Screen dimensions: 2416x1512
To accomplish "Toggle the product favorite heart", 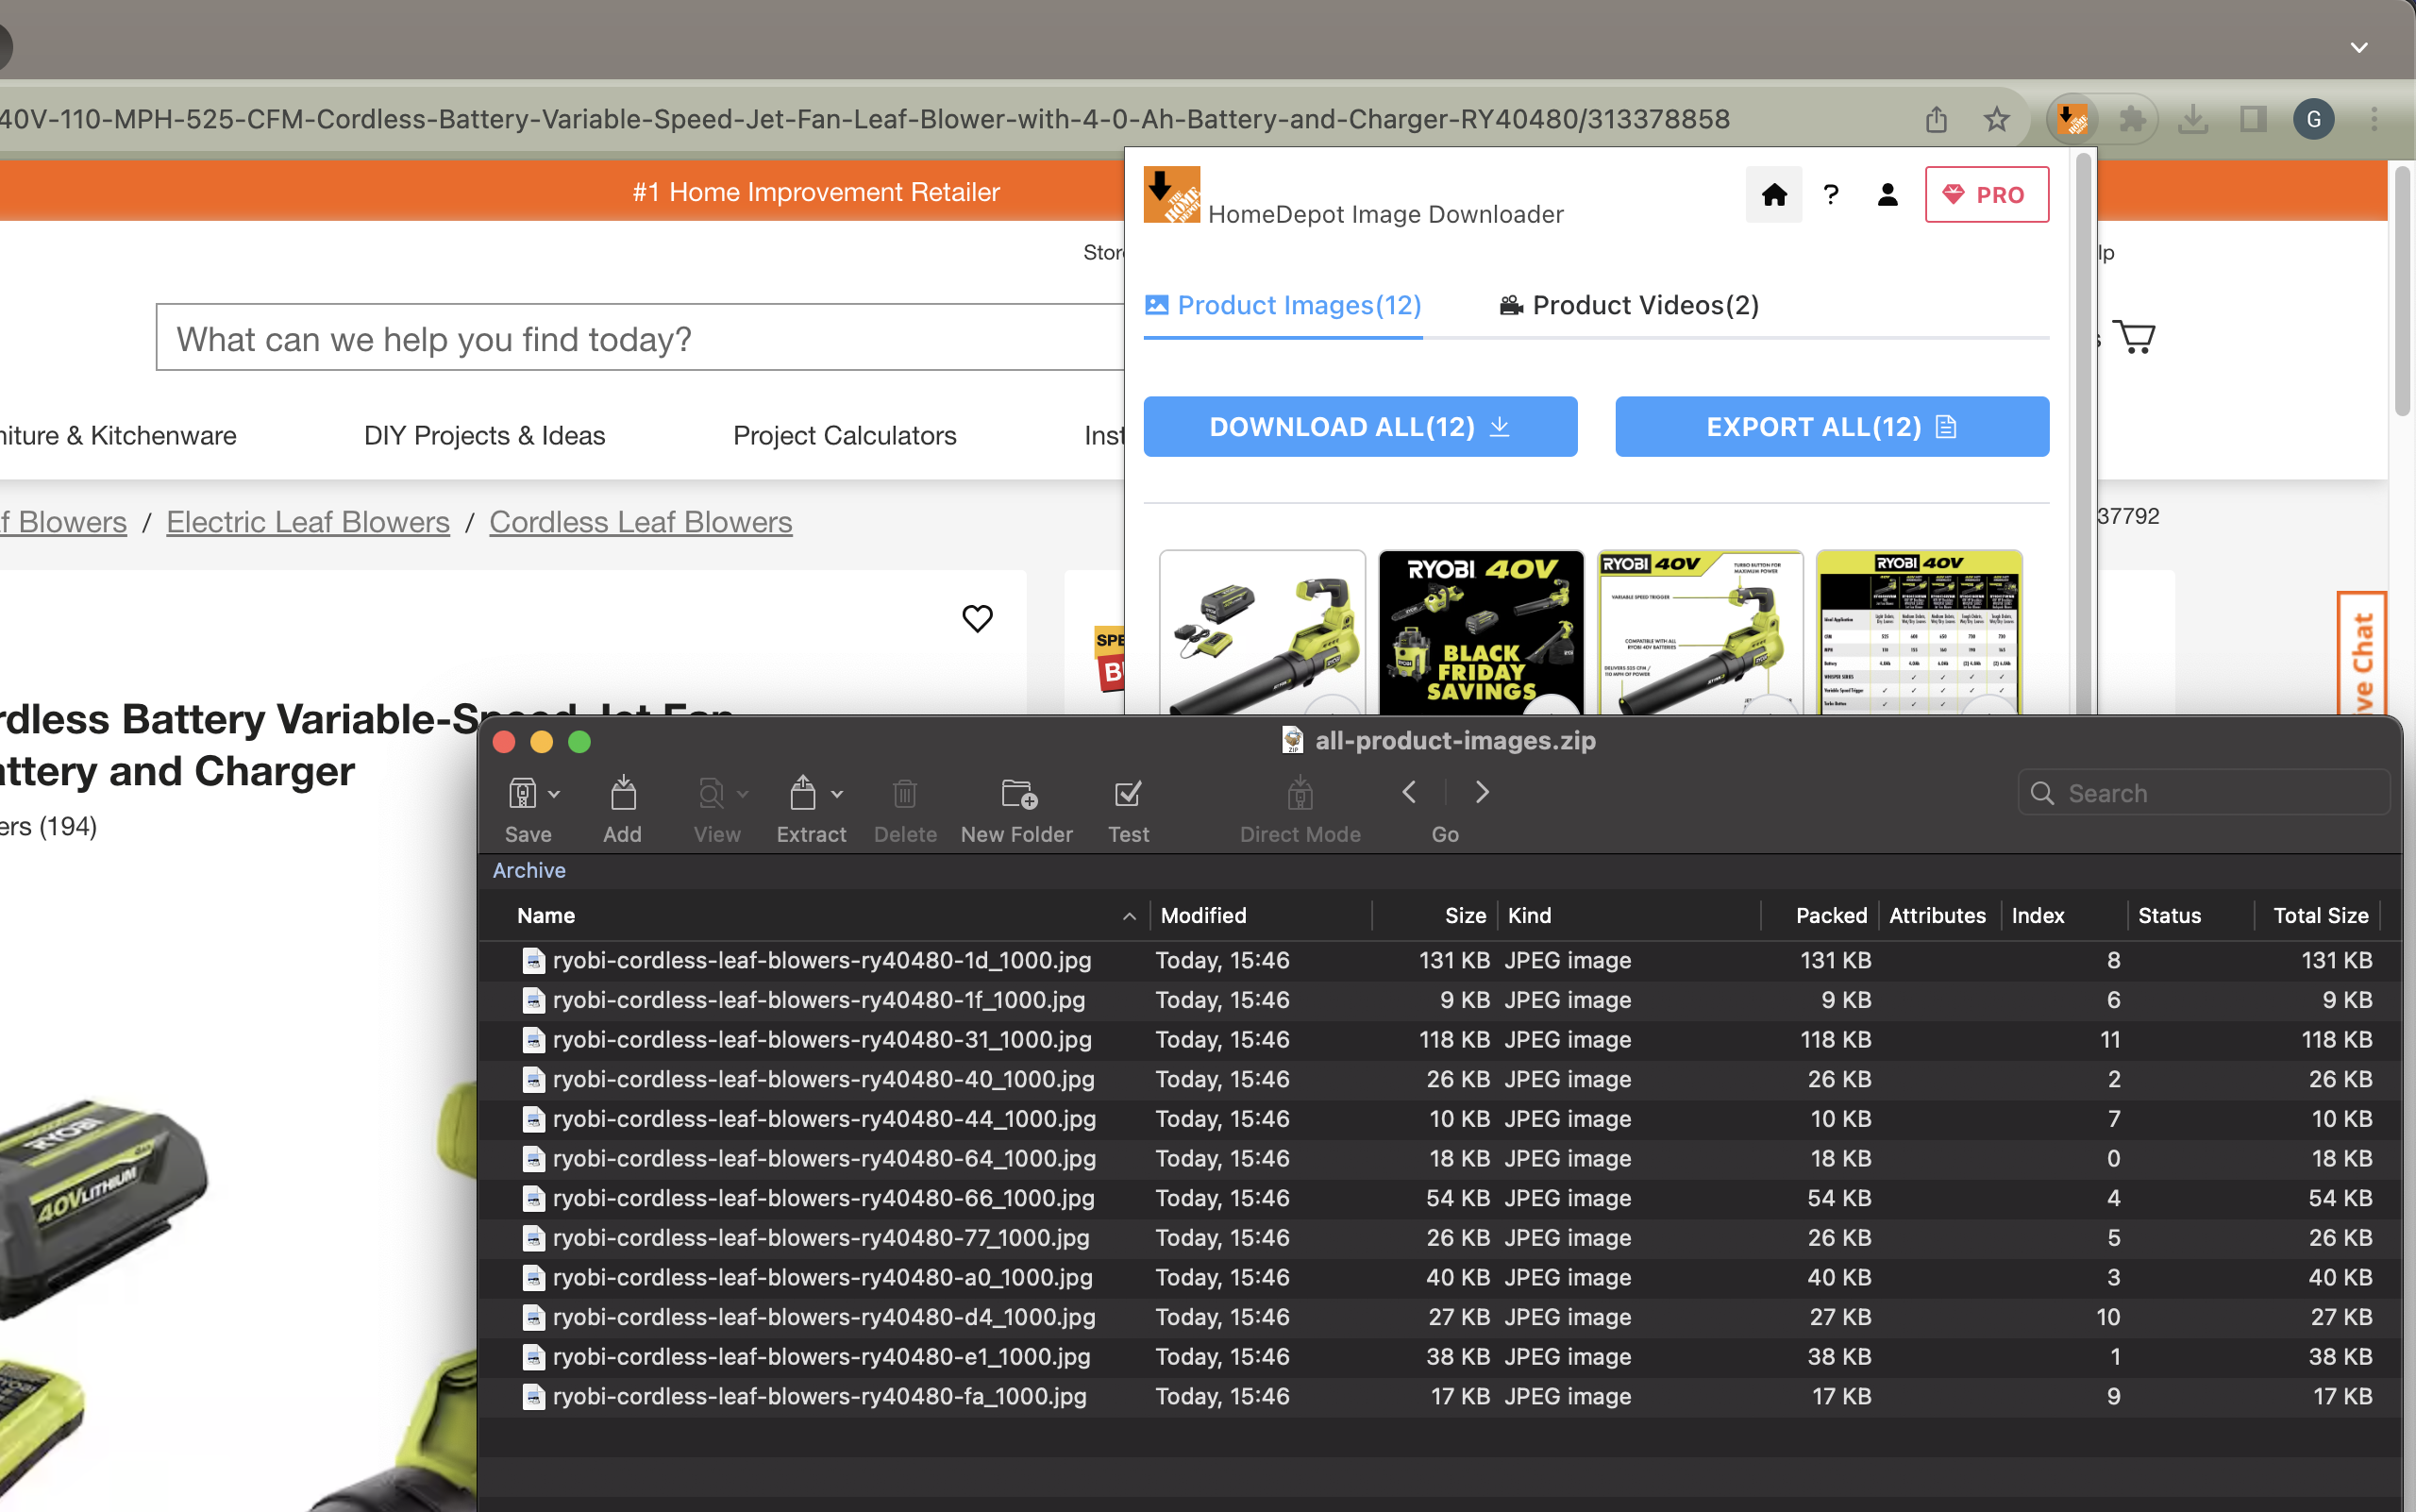I will [977, 618].
